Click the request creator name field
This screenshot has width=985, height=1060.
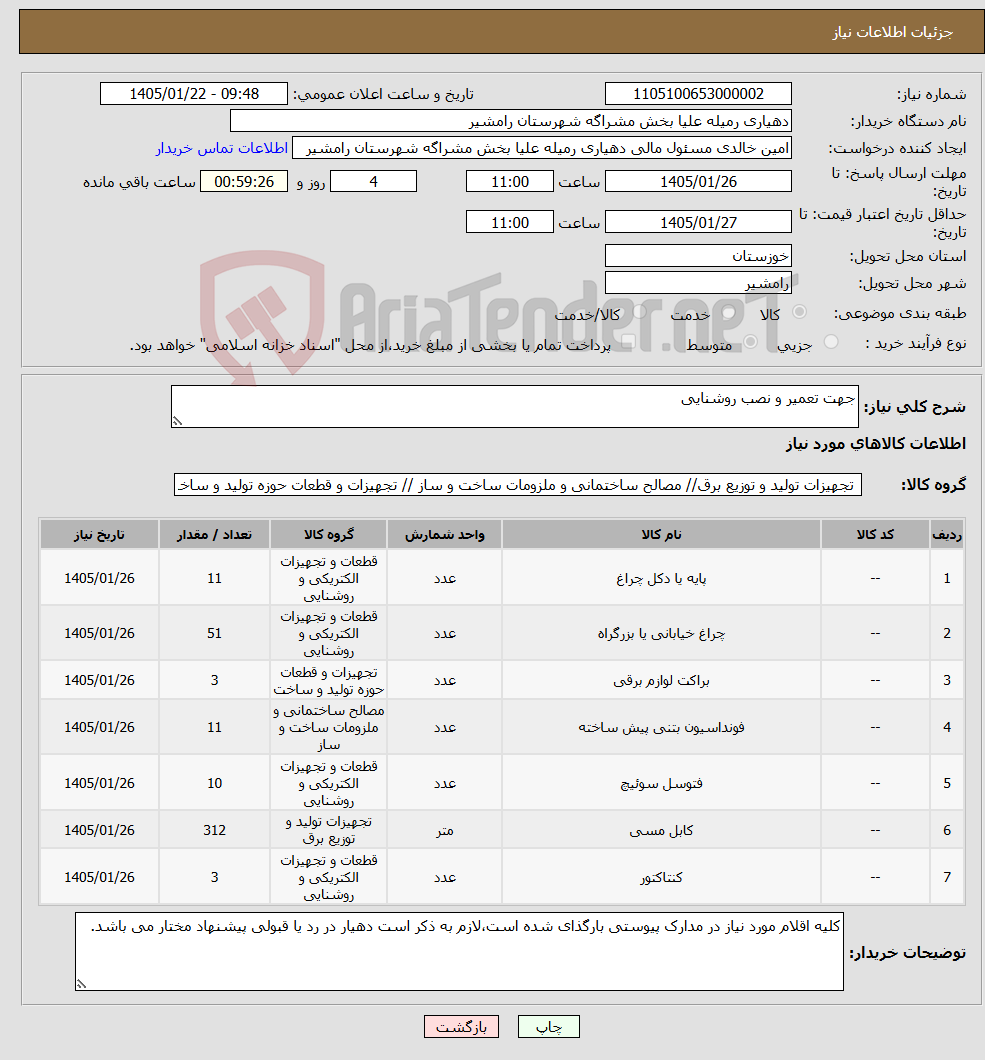pyautogui.click(x=542, y=148)
